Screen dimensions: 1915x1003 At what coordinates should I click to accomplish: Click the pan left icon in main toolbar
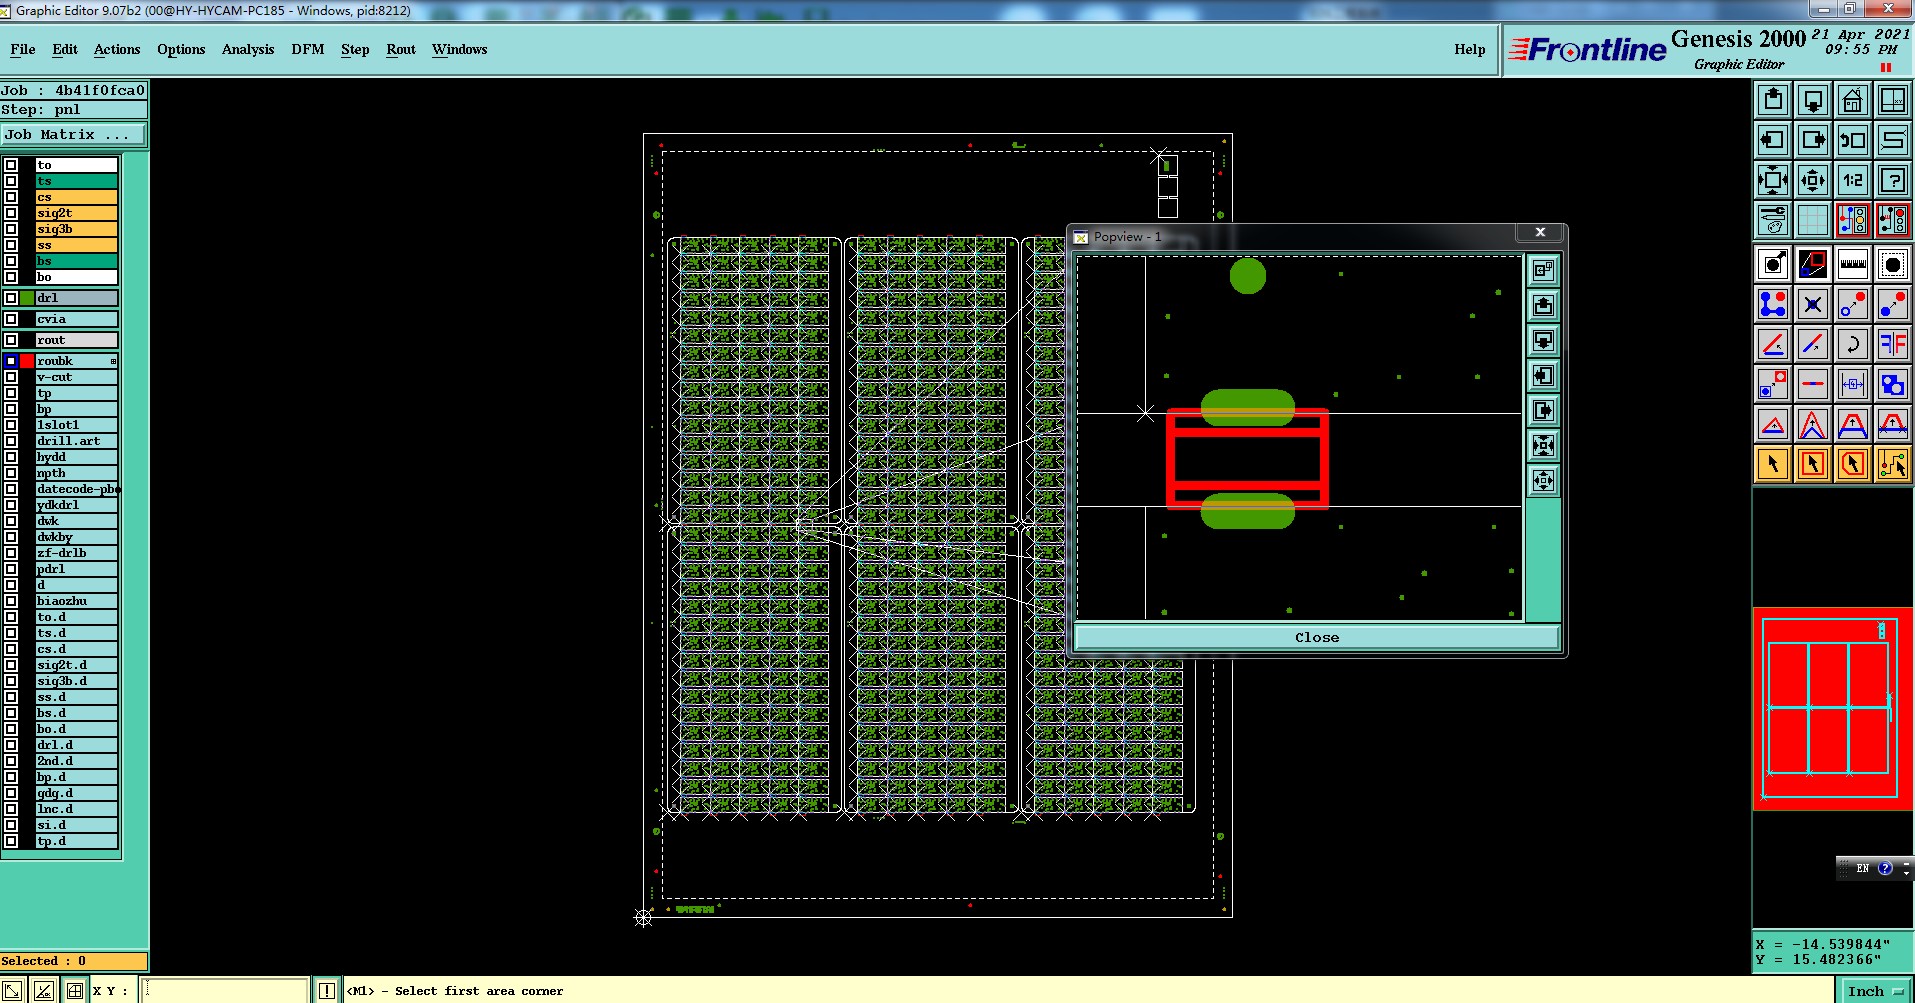tap(1773, 140)
